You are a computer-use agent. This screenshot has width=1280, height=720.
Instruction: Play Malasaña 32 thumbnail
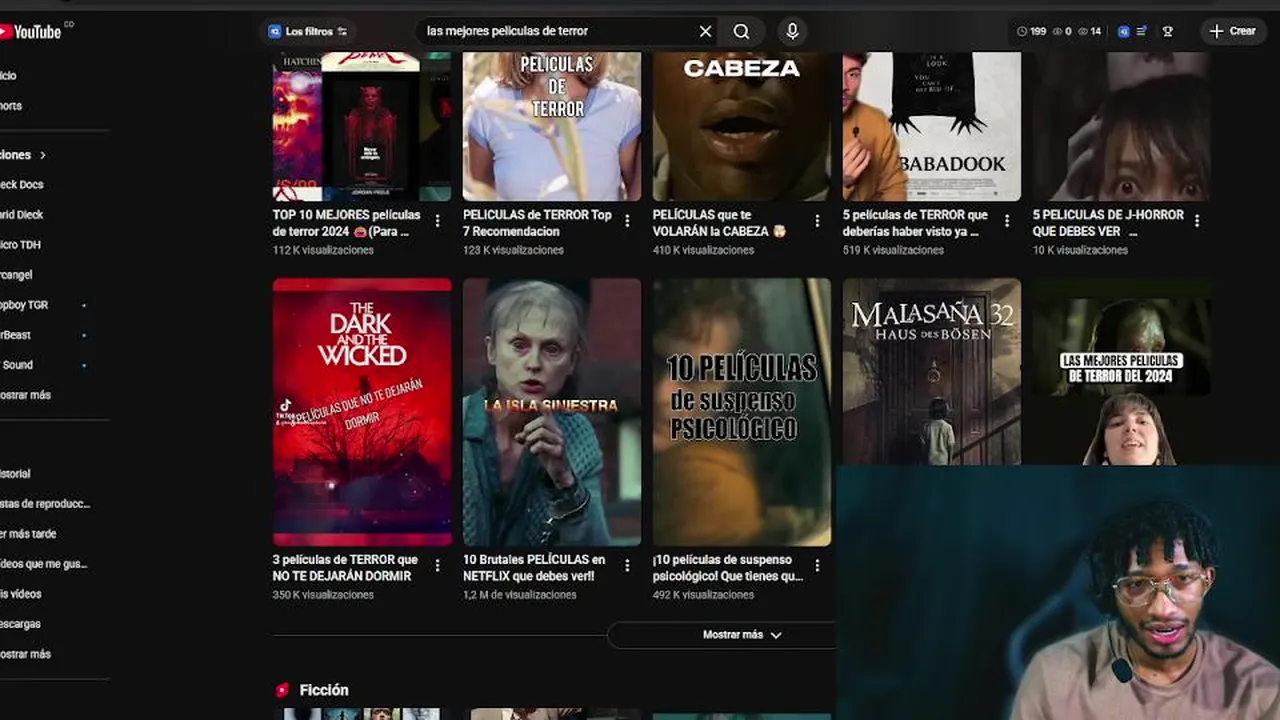coord(932,371)
